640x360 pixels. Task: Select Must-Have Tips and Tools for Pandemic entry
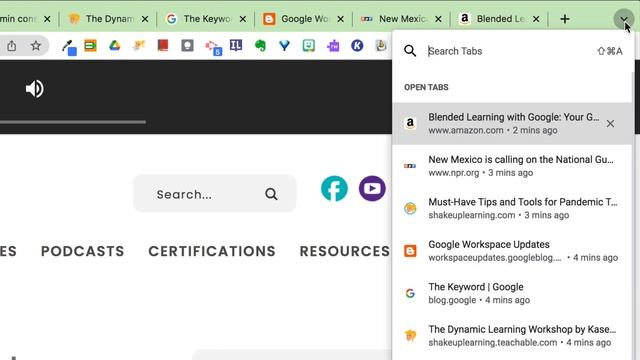click(x=512, y=209)
